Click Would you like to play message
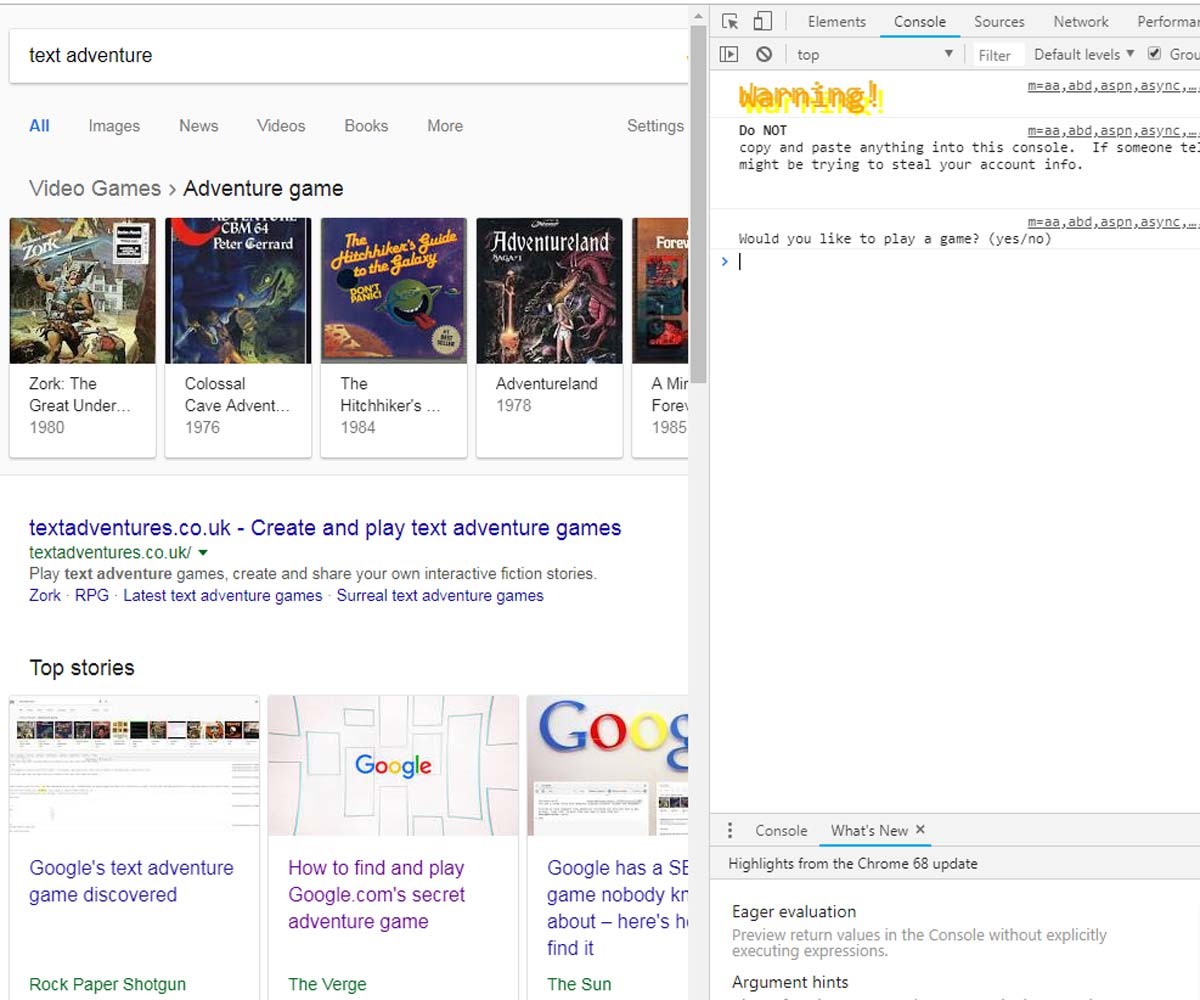The height and width of the screenshot is (1000, 1200). 895,239
